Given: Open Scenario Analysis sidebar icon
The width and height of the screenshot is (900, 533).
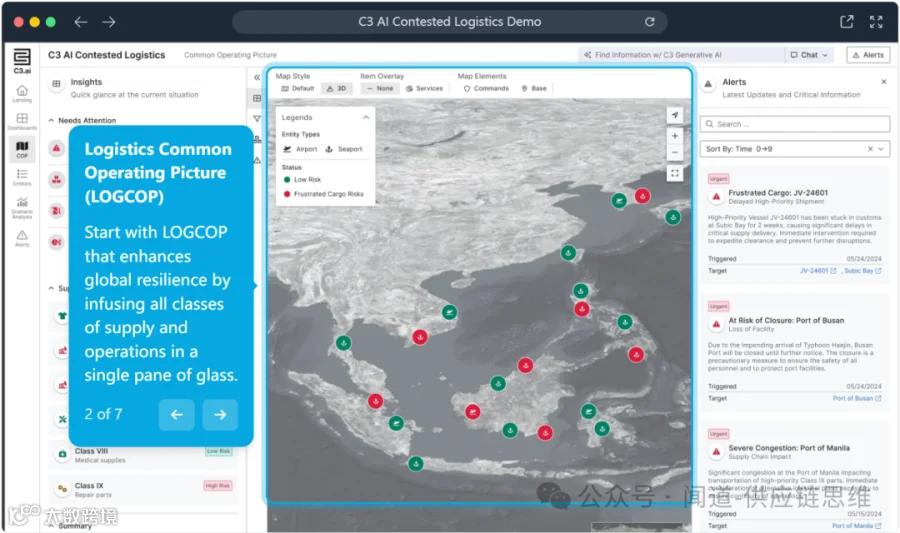Looking at the screenshot, I should pos(22,208).
